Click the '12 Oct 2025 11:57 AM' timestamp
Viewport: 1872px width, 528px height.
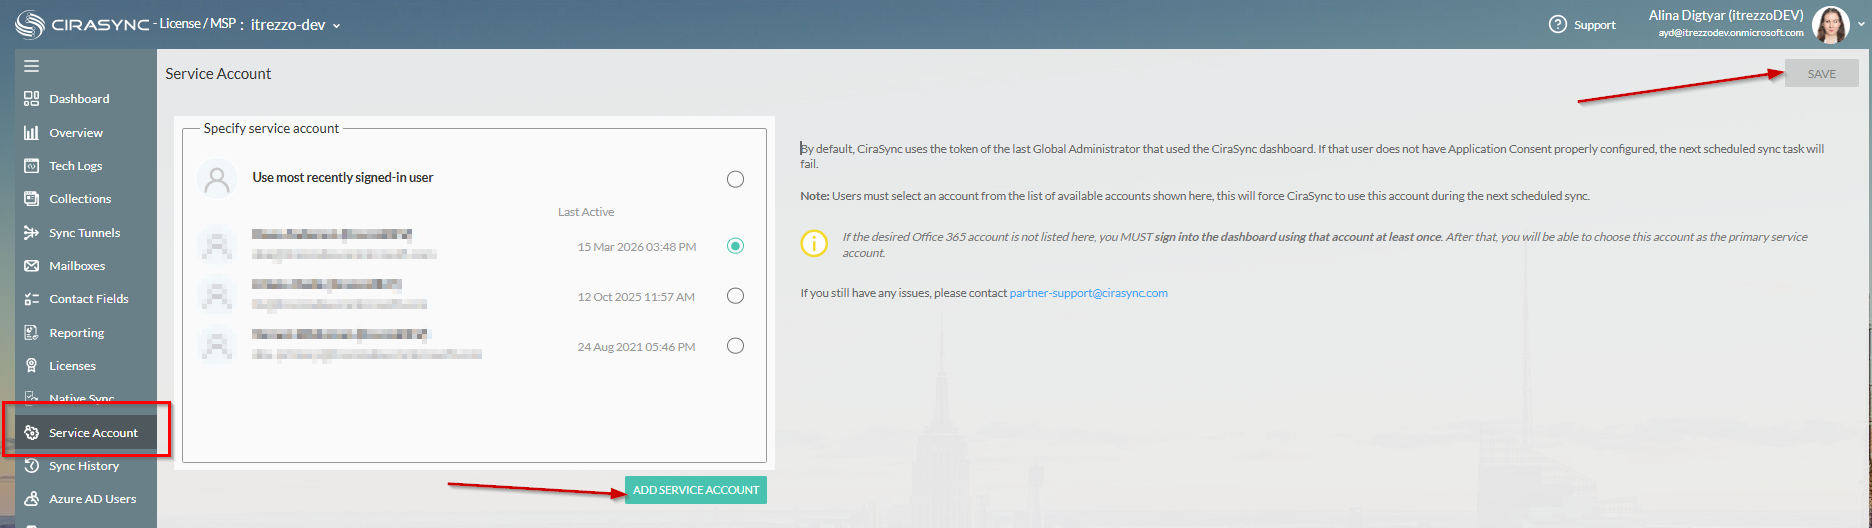coord(636,297)
